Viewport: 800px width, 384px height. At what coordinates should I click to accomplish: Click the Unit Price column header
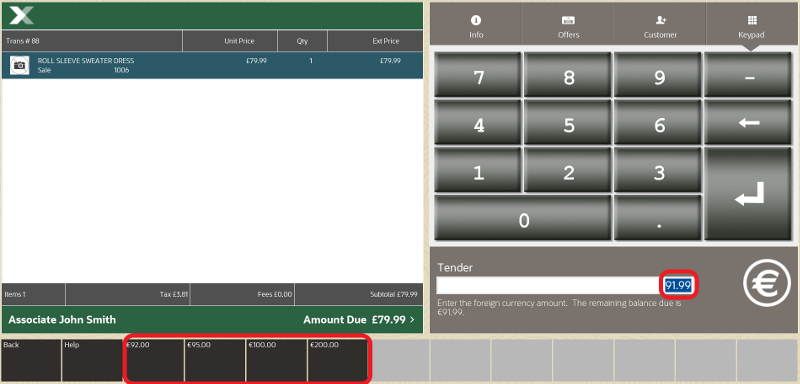(x=230, y=41)
